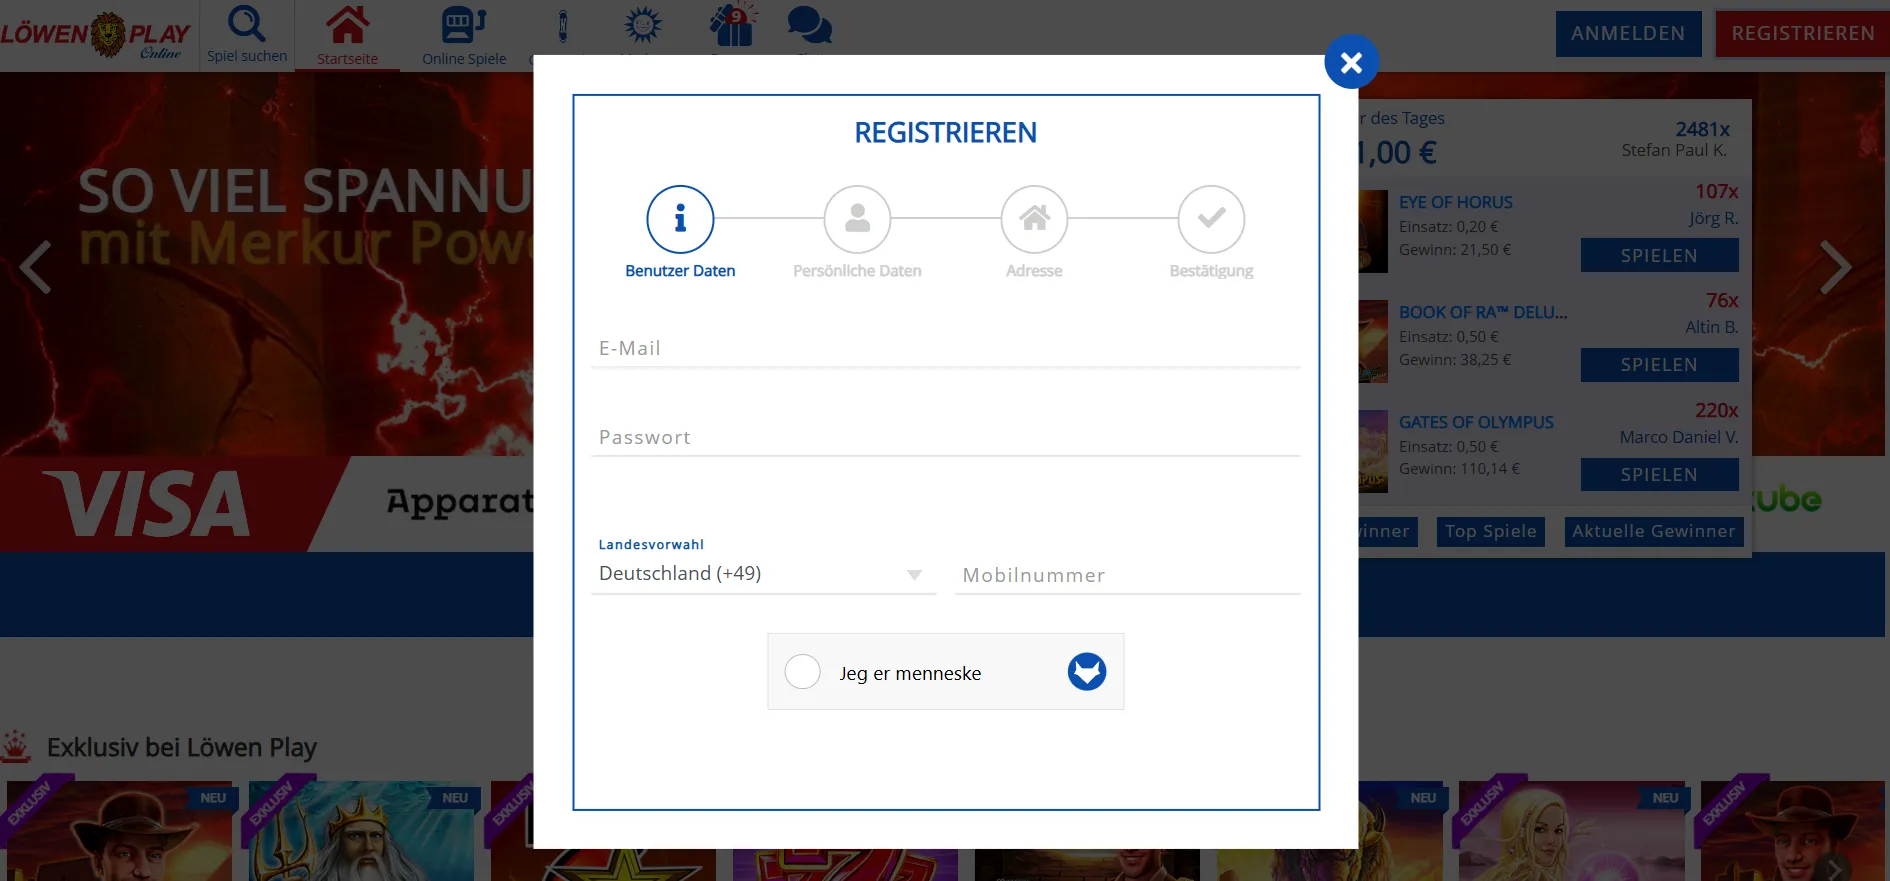The height and width of the screenshot is (881, 1890).
Task: Click the Spiel suchen magnifier icon
Action: 246,24
